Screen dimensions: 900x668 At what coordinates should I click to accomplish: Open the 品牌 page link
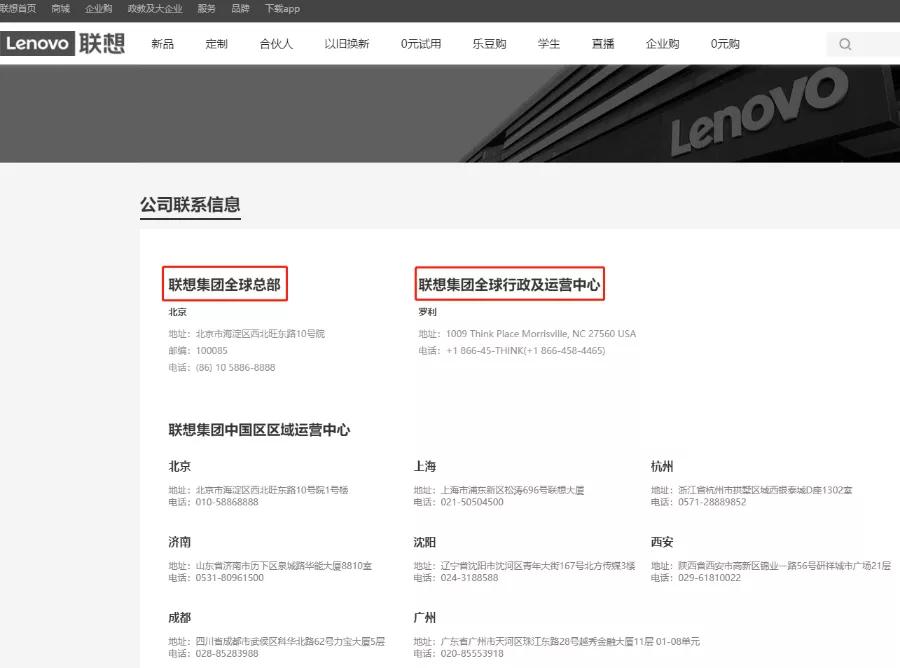(240, 8)
